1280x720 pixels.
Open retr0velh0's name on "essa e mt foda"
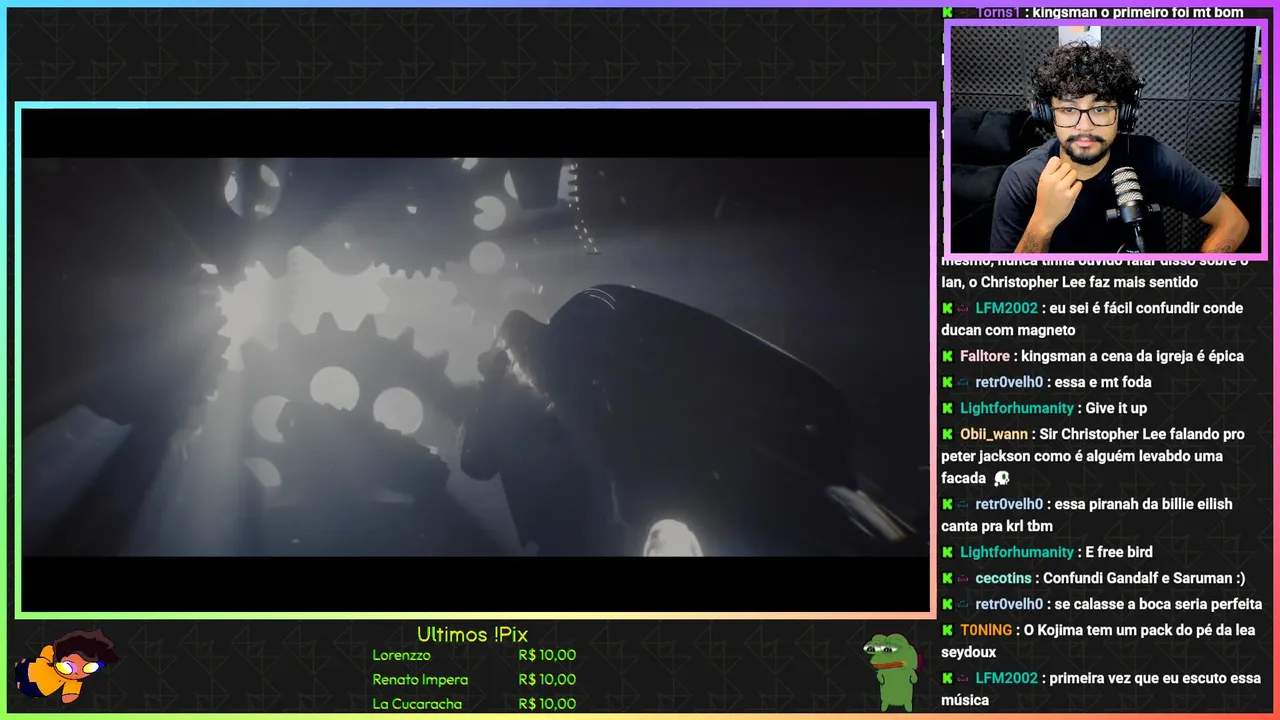[1009, 382]
